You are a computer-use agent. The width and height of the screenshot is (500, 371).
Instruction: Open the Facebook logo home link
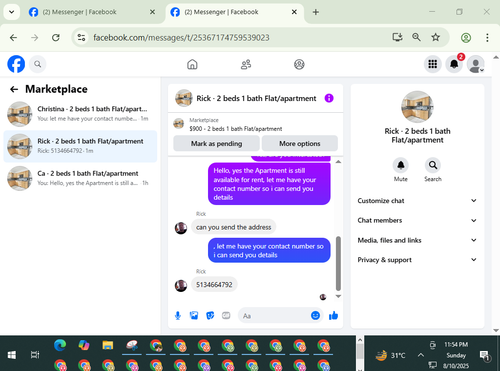tap(16, 64)
